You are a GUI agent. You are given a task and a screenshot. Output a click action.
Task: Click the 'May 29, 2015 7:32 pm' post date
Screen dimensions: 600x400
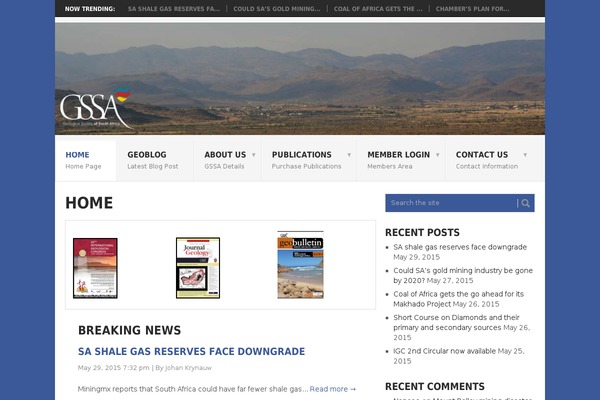(x=113, y=368)
